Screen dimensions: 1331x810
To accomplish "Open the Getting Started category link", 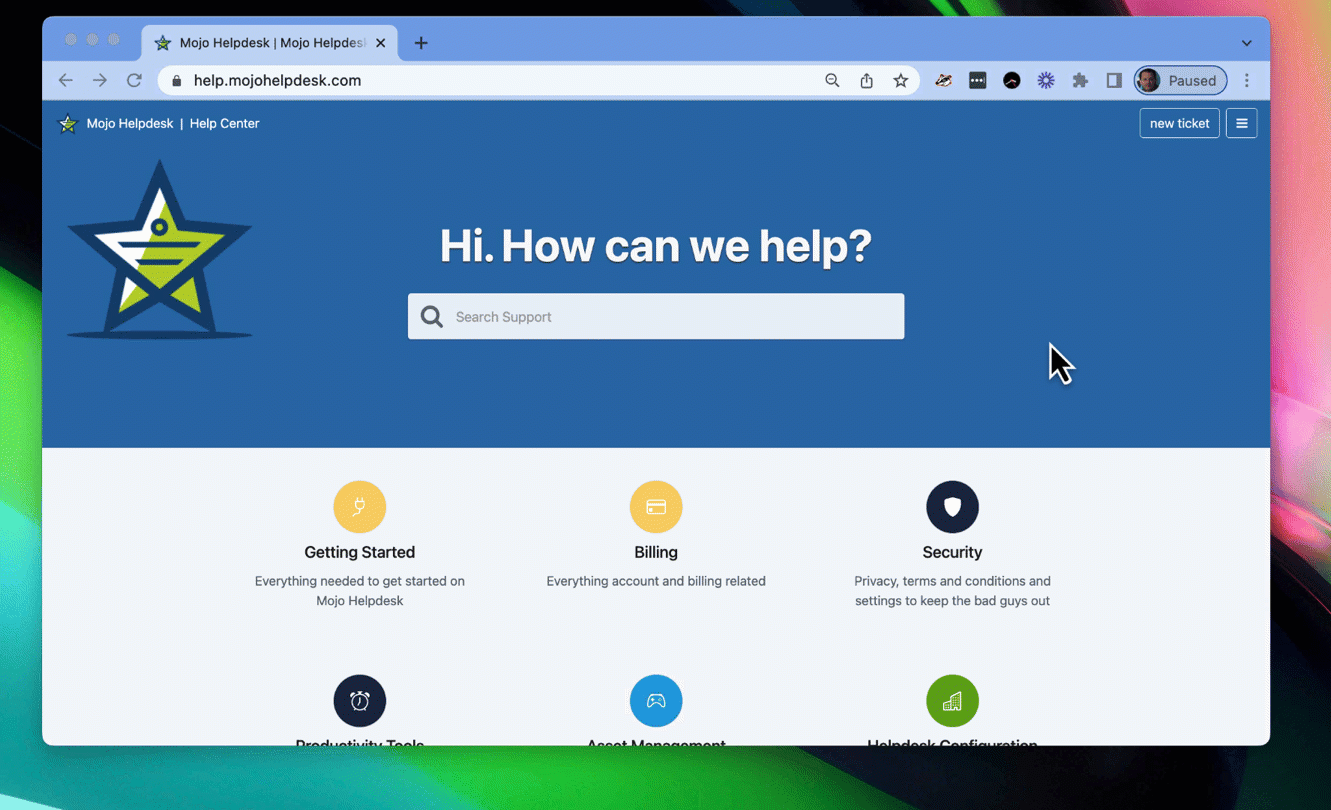I will pyautogui.click(x=360, y=552).
